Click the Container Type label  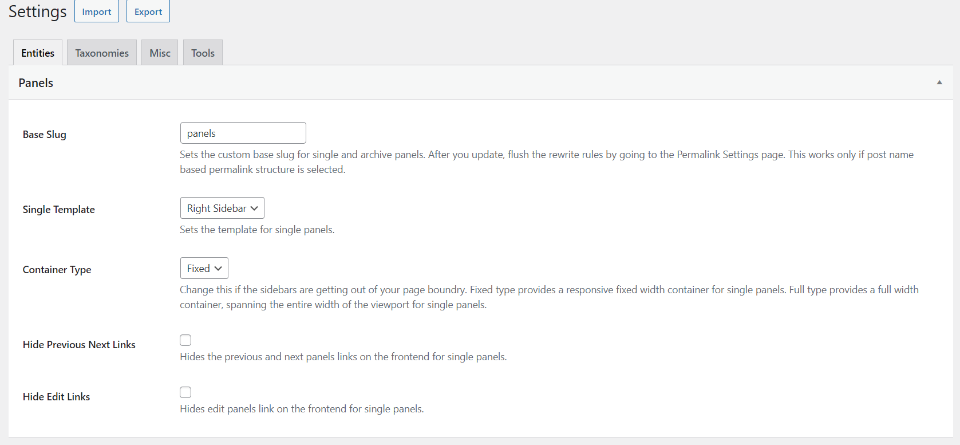pyautogui.click(x=57, y=269)
